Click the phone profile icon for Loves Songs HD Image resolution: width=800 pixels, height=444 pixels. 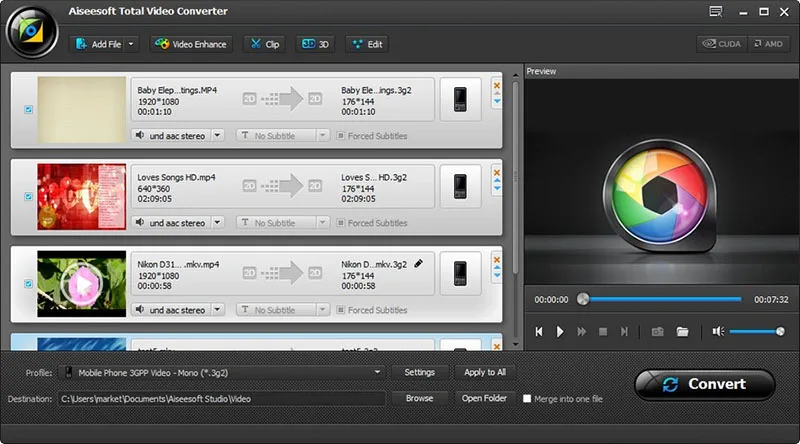coord(460,186)
